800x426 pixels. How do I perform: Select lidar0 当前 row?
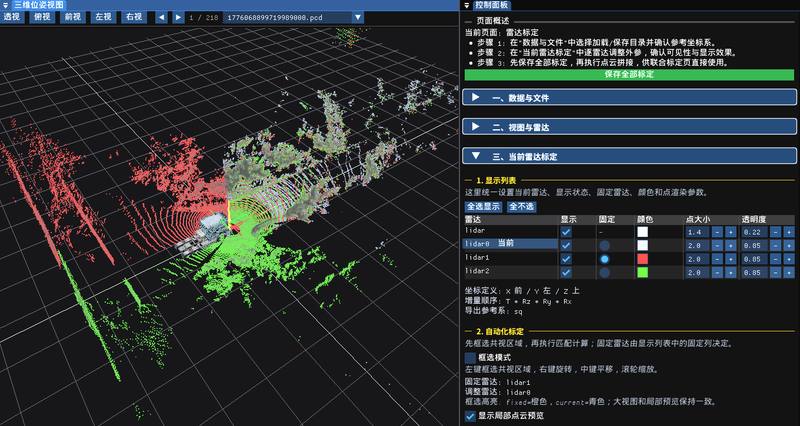click(510, 244)
